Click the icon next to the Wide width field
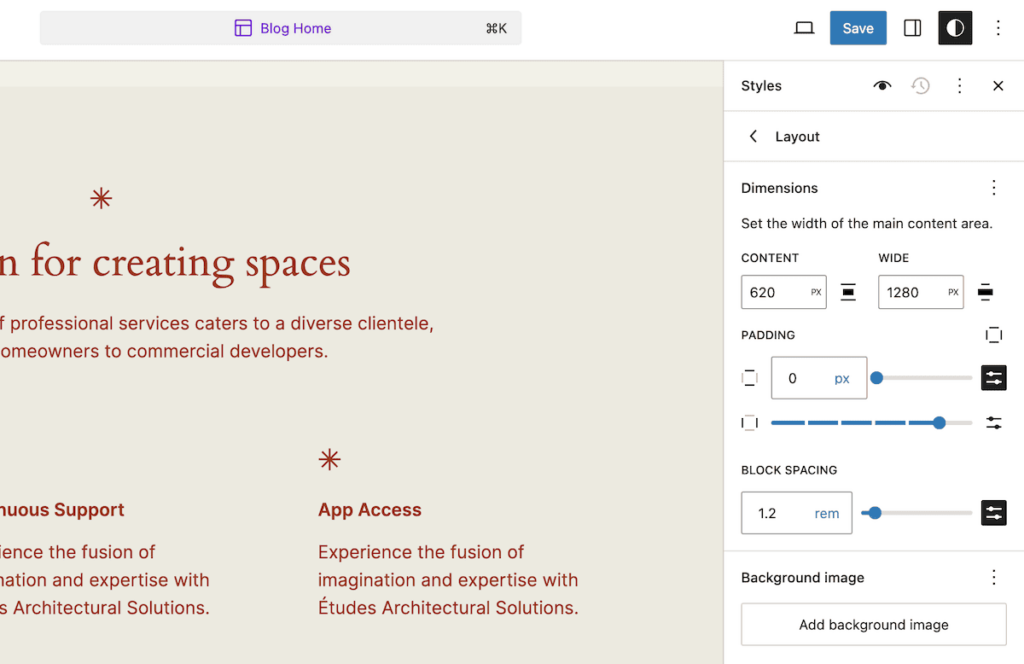The width and height of the screenshot is (1024, 664). click(x=986, y=292)
